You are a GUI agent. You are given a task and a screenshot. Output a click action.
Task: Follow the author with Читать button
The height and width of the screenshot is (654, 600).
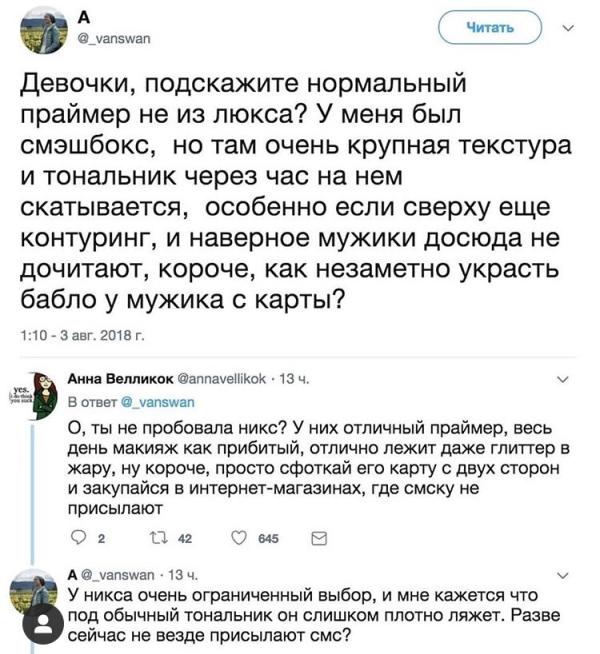(x=490, y=28)
